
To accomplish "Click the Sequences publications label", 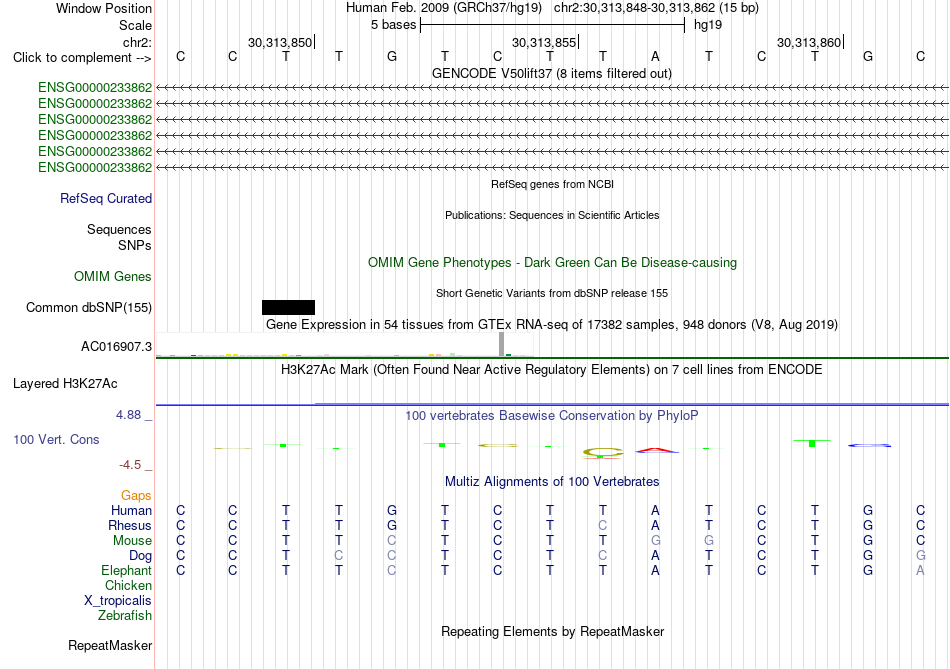I will [119, 229].
